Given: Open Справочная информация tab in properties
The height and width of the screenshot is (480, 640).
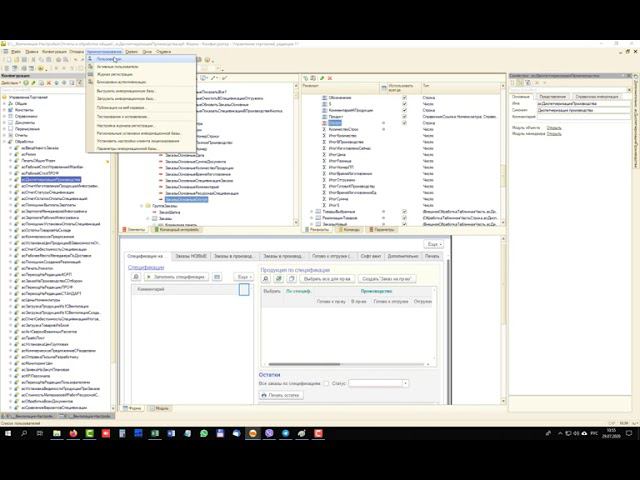Looking at the screenshot, I should click(x=597, y=97).
